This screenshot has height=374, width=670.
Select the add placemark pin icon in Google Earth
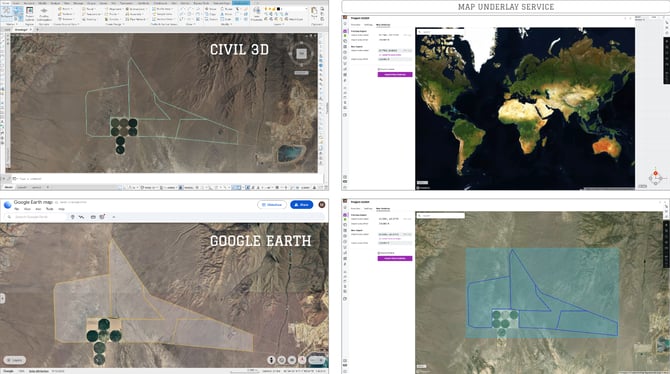pos(73,217)
